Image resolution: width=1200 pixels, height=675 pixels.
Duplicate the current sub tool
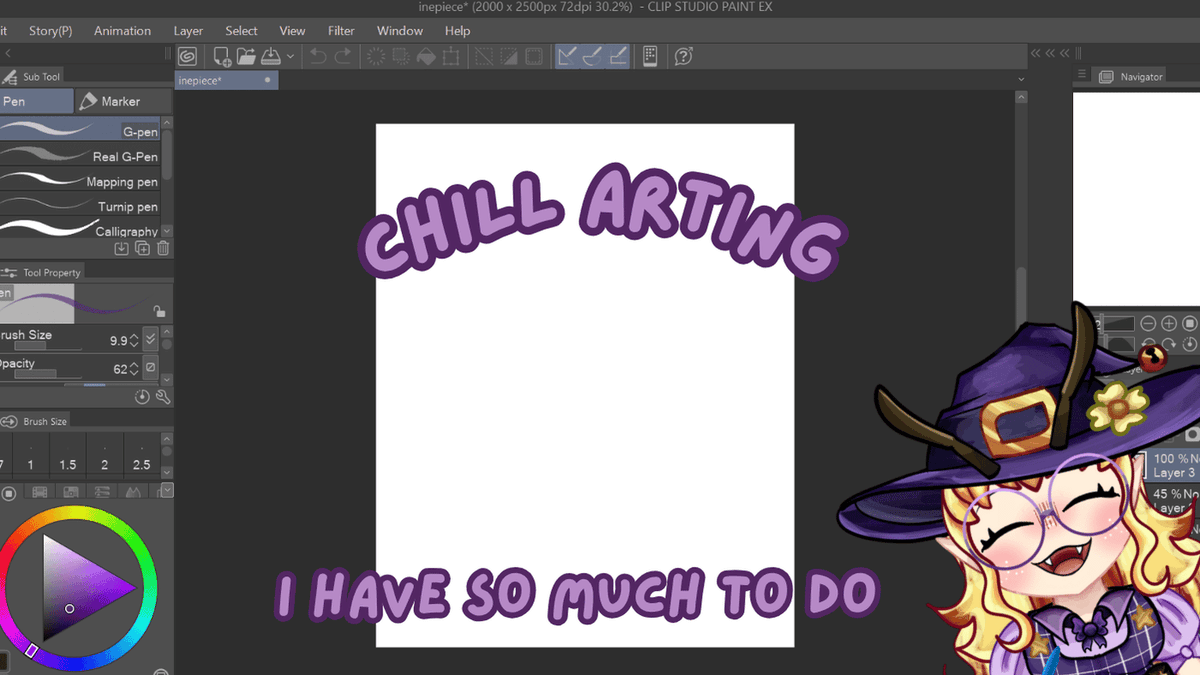142,248
